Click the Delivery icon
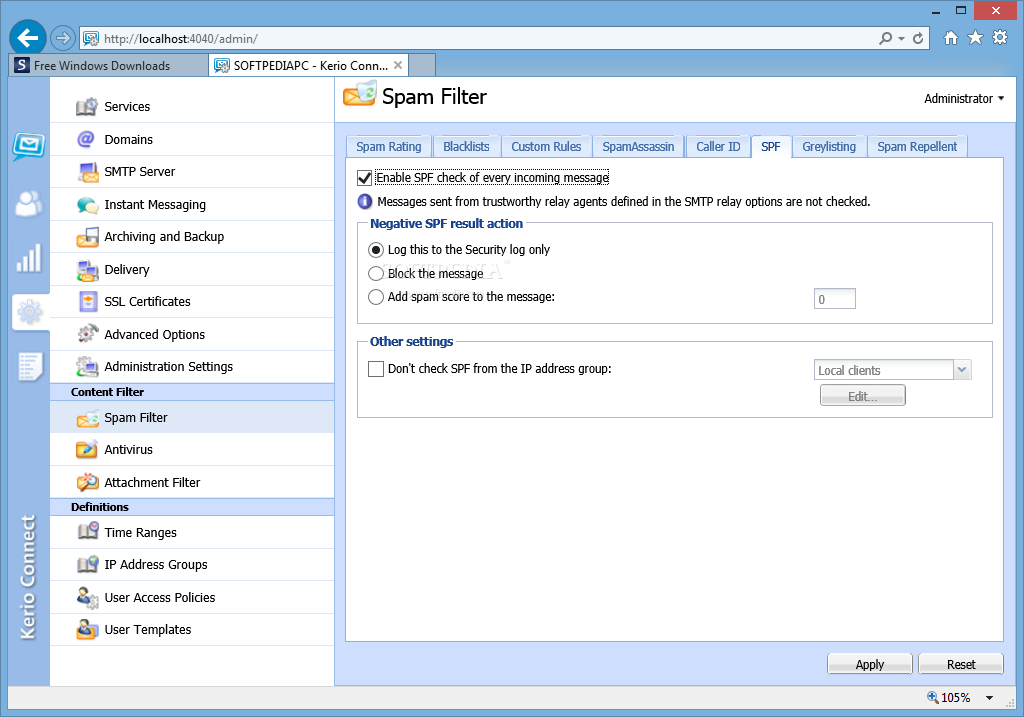The width and height of the screenshot is (1024, 717). 88,270
